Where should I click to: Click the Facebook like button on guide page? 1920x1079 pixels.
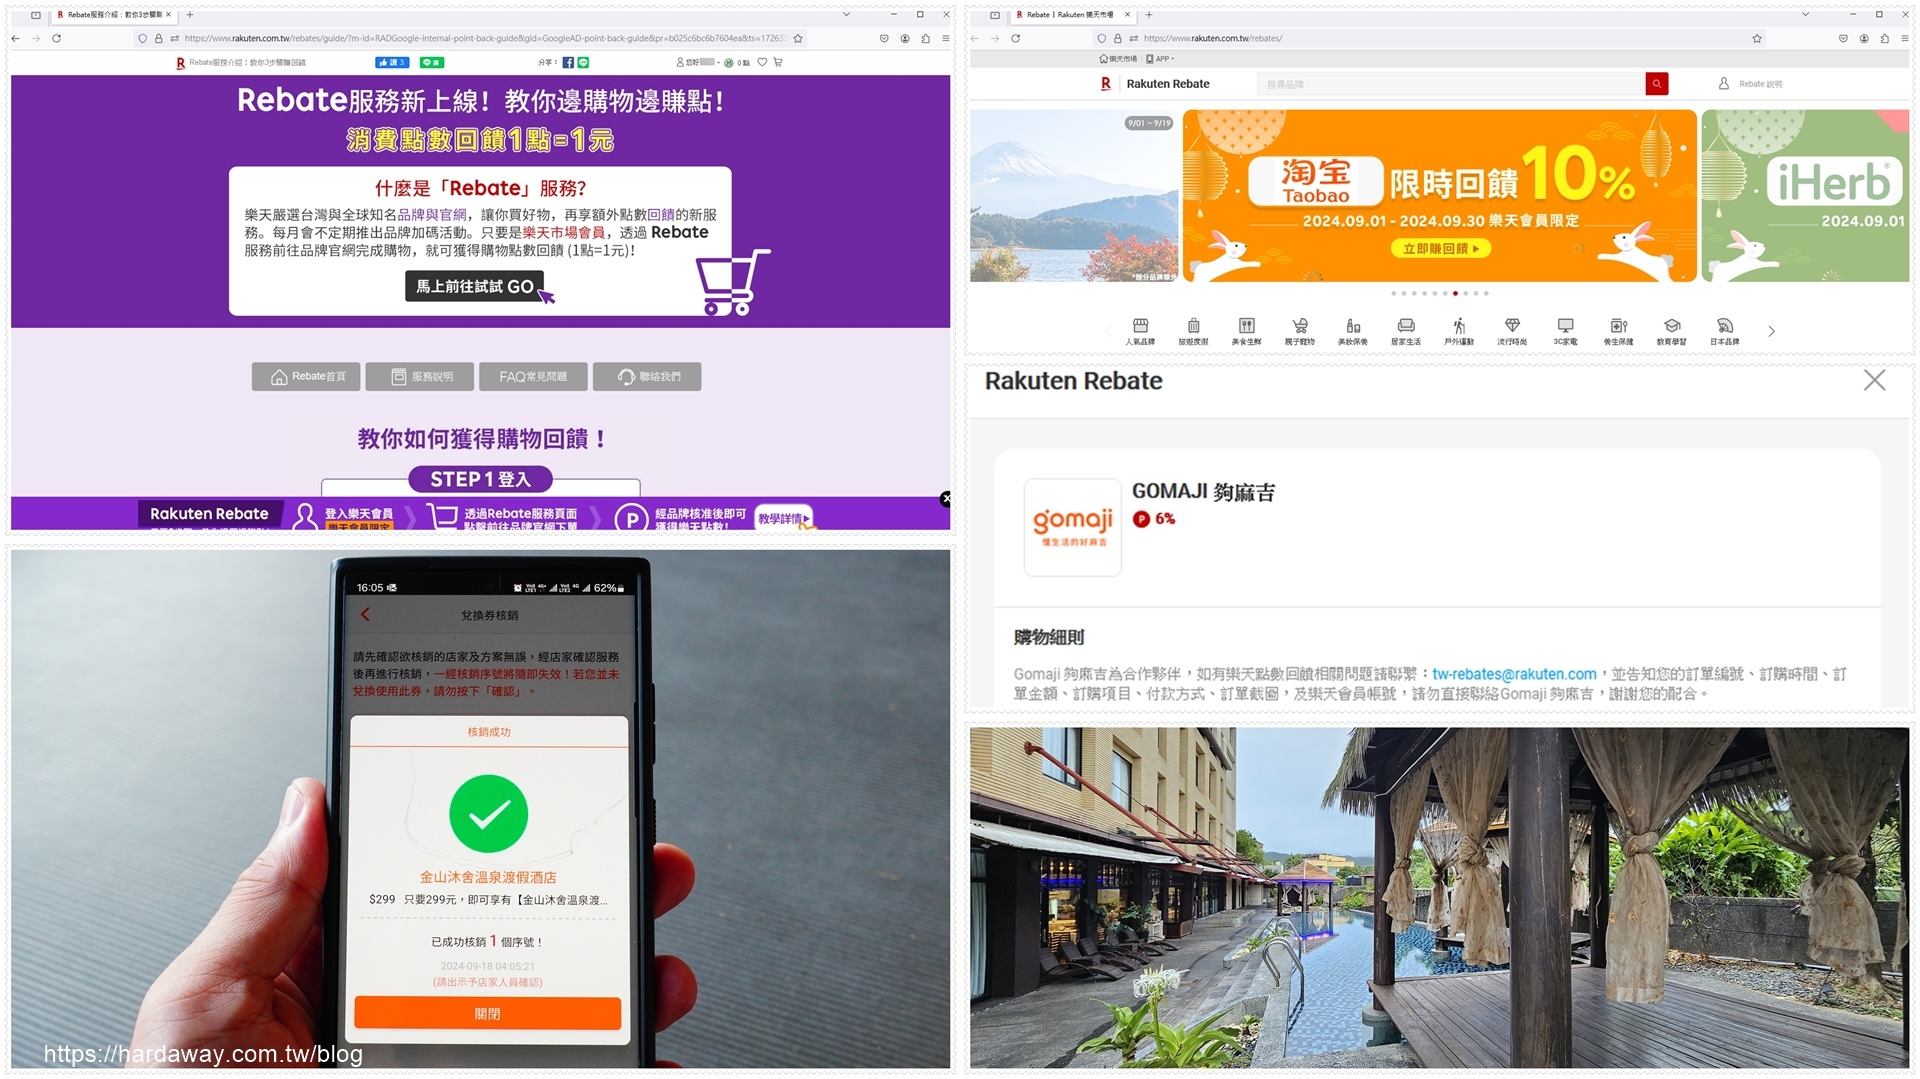[391, 62]
